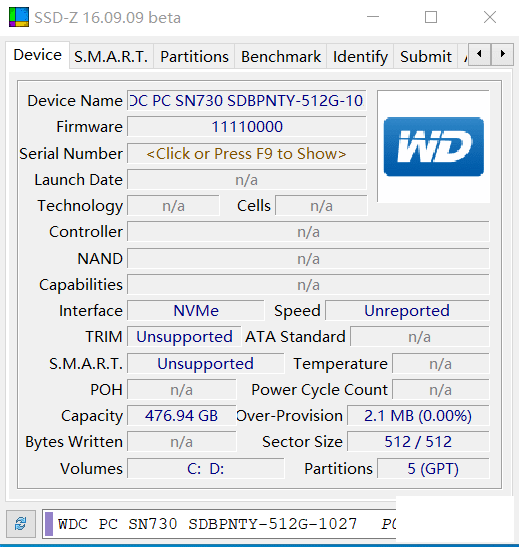Open the Identify tab
The width and height of the screenshot is (519, 547).
click(x=360, y=57)
